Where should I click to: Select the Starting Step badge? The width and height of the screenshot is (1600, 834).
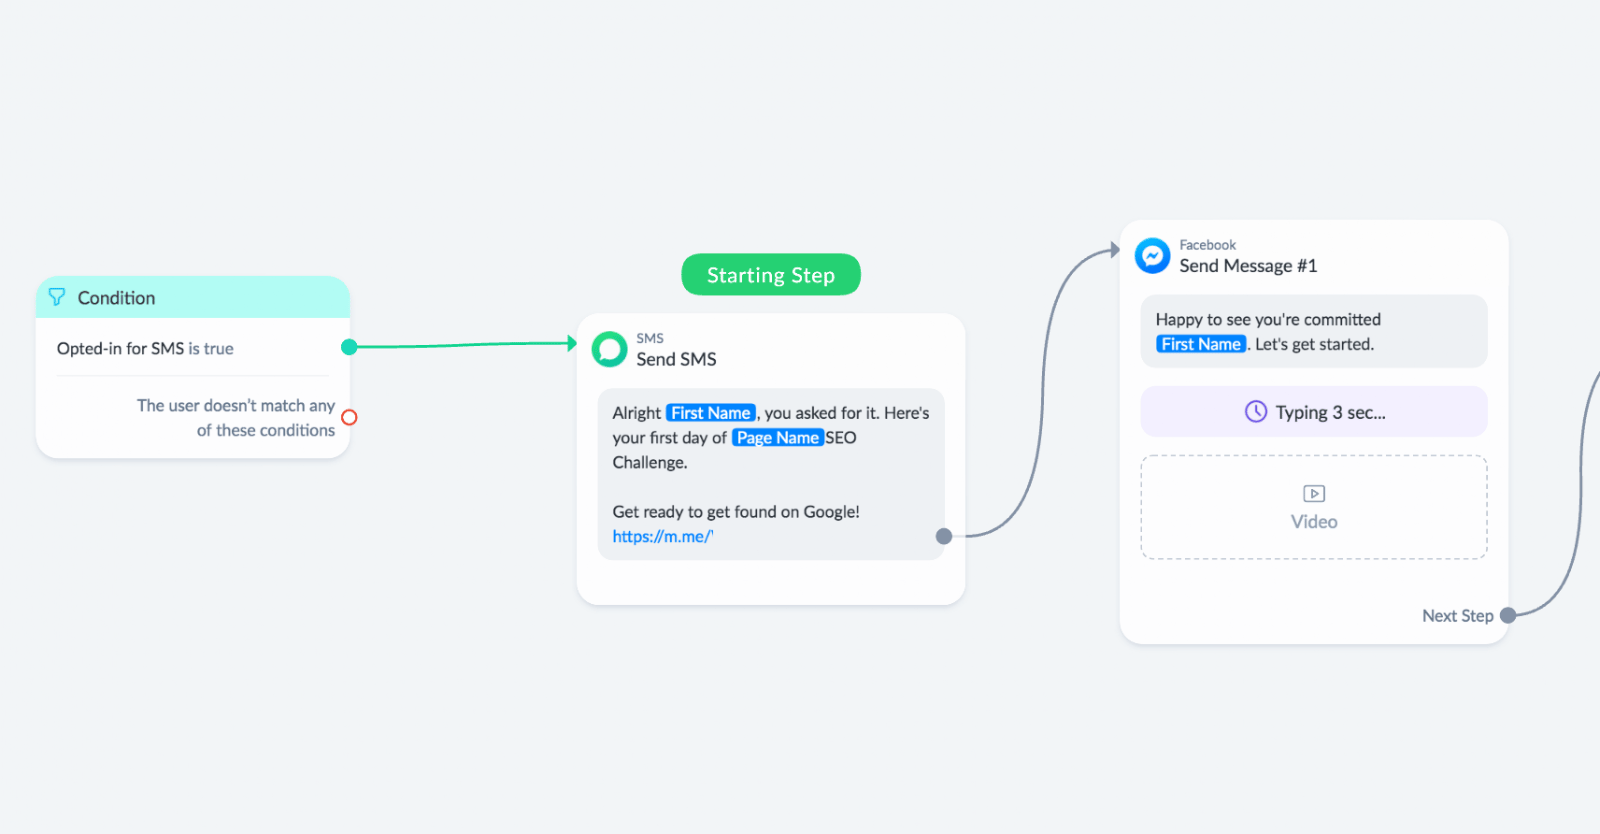point(771,275)
